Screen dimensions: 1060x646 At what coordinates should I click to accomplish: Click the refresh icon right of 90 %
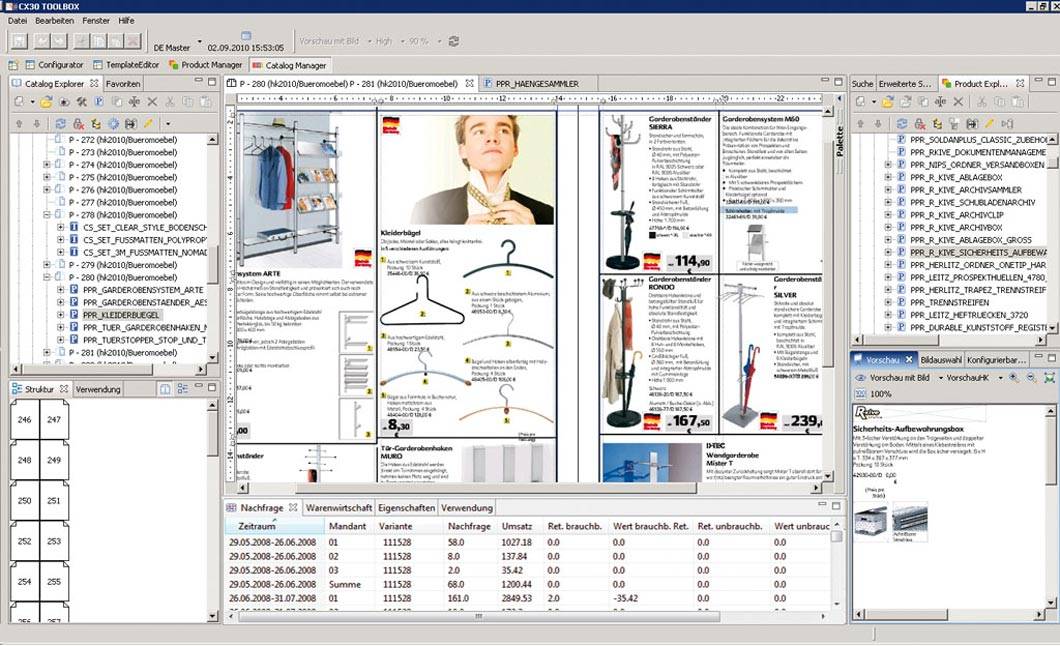point(454,41)
